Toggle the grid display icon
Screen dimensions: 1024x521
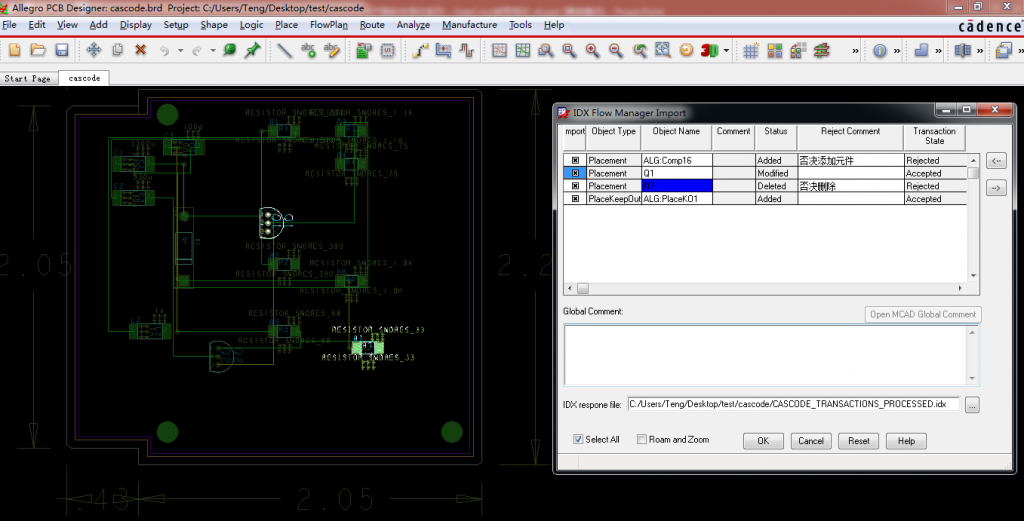(x=751, y=50)
